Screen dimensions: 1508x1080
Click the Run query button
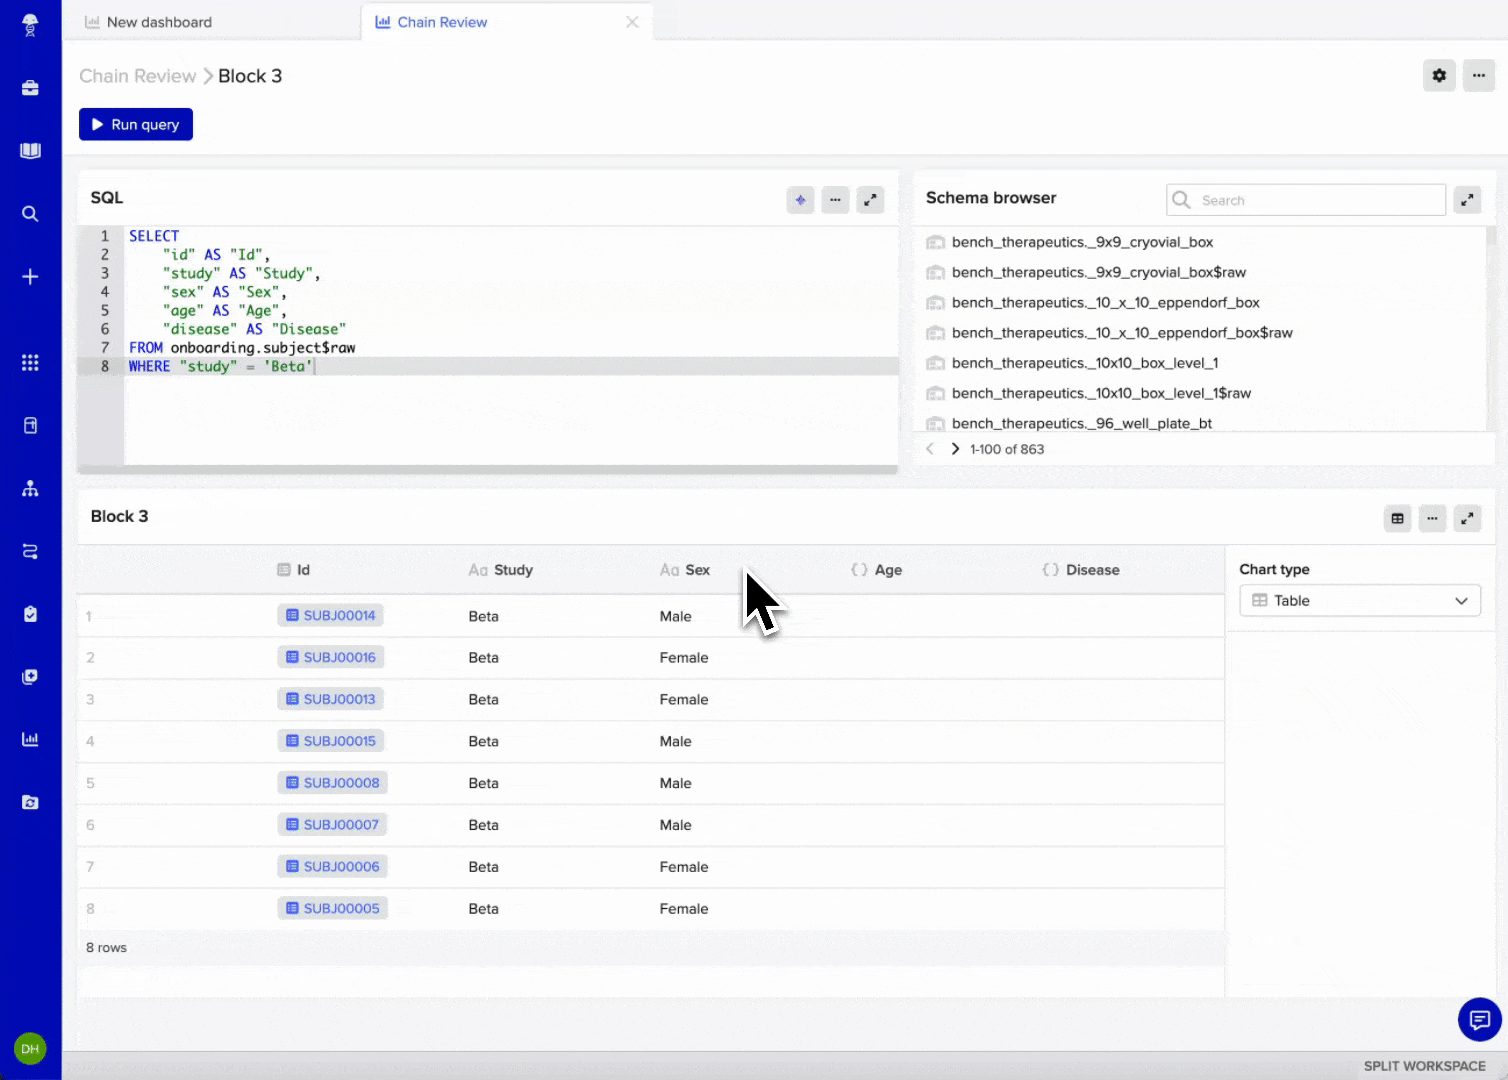point(135,124)
